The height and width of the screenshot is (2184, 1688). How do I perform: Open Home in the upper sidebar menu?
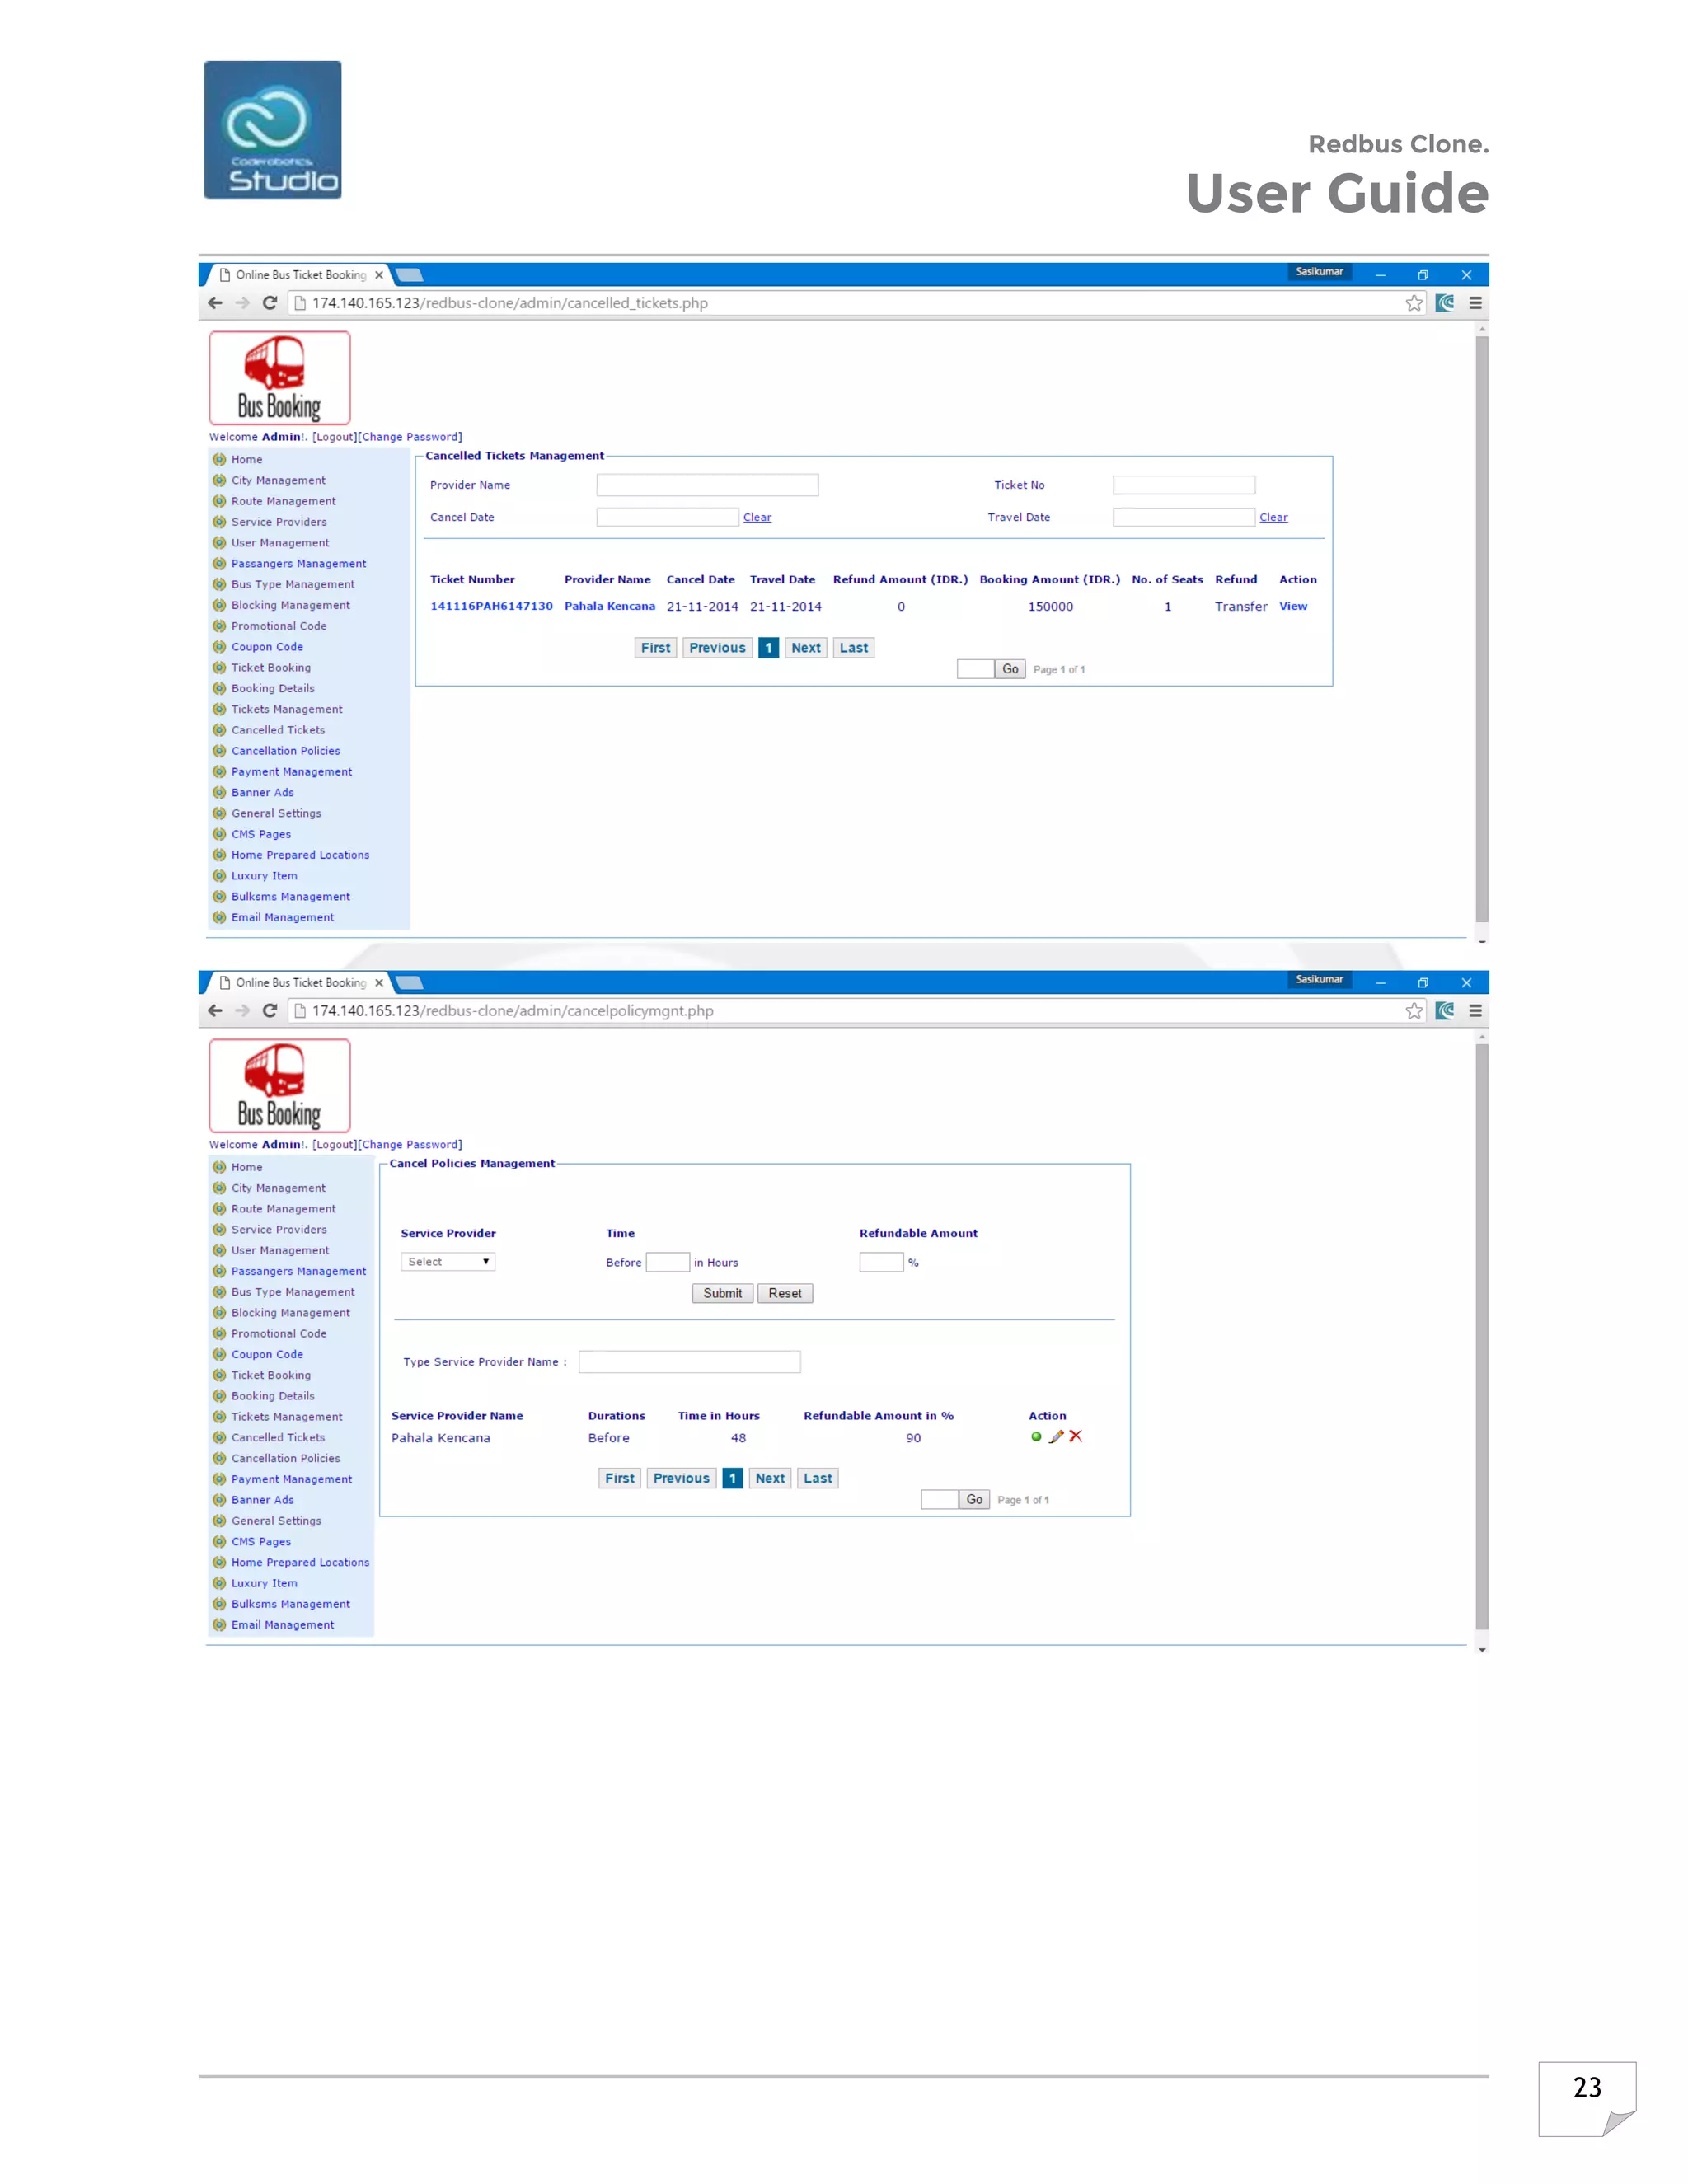(247, 460)
